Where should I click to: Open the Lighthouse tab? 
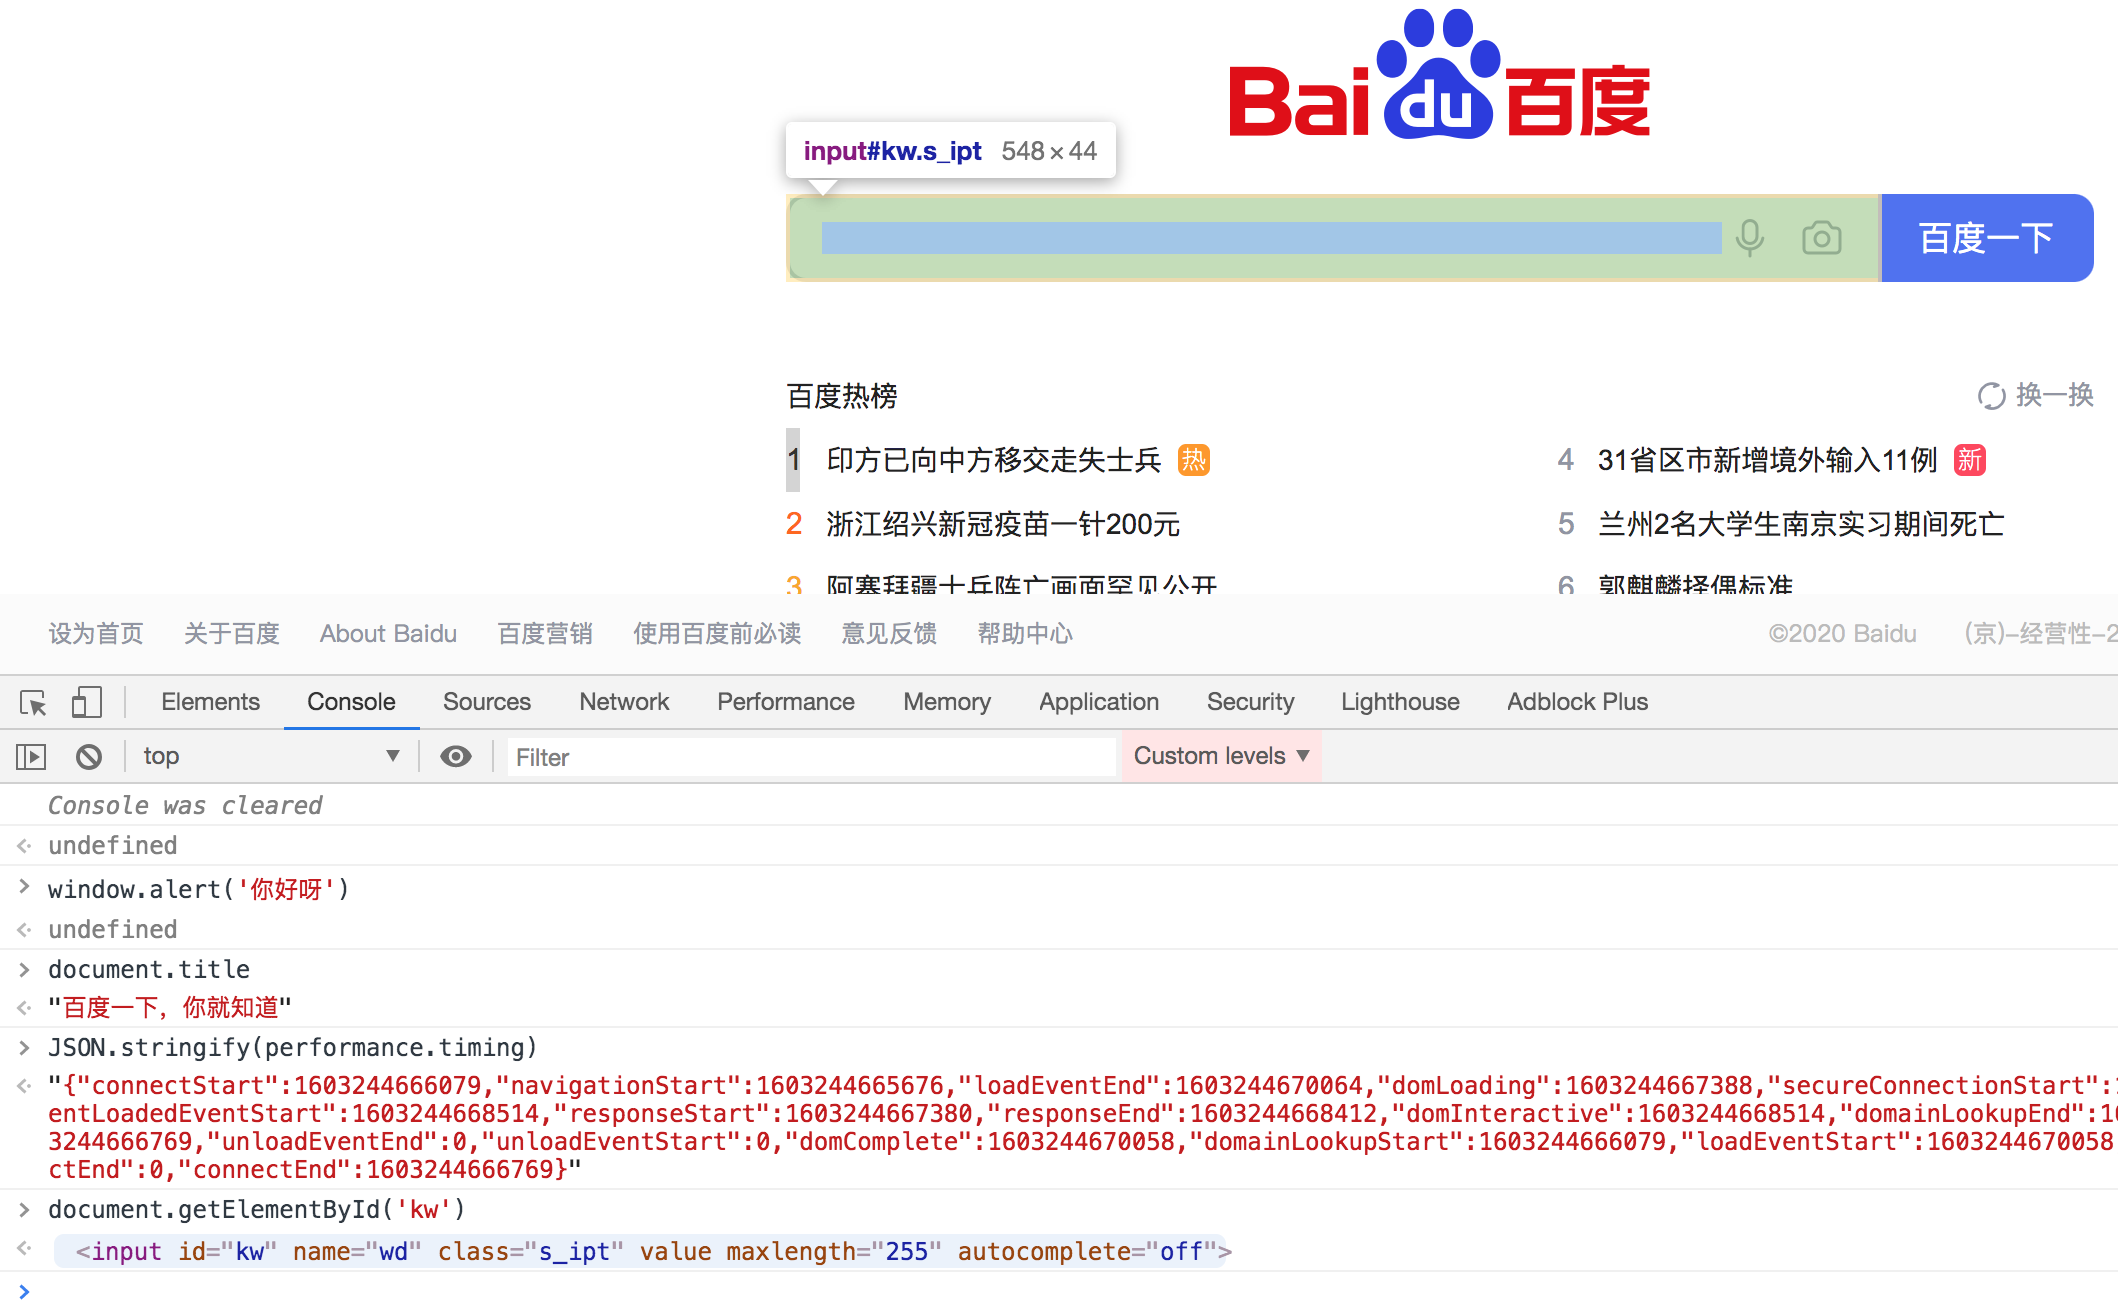tap(1399, 702)
